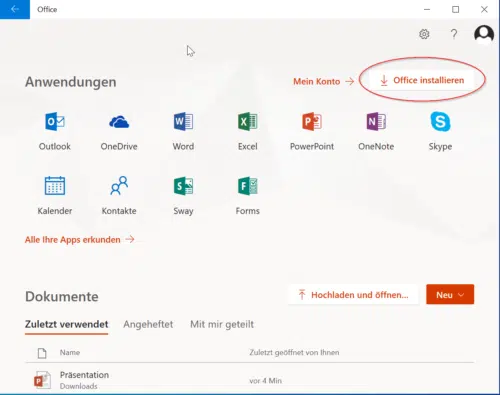Open the account profile avatar
This screenshot has width=500, height=395.
[484, 34]
